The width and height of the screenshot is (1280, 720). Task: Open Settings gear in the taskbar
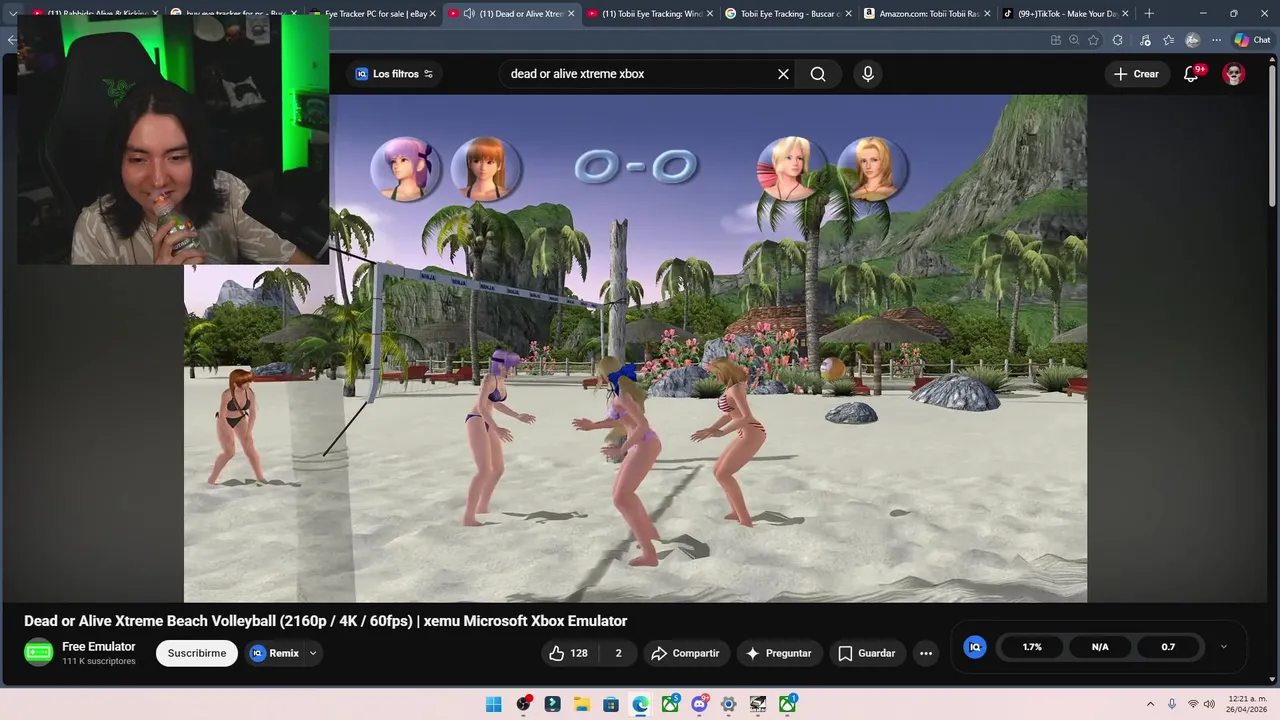pyautogui.click(x=729, y=704)
